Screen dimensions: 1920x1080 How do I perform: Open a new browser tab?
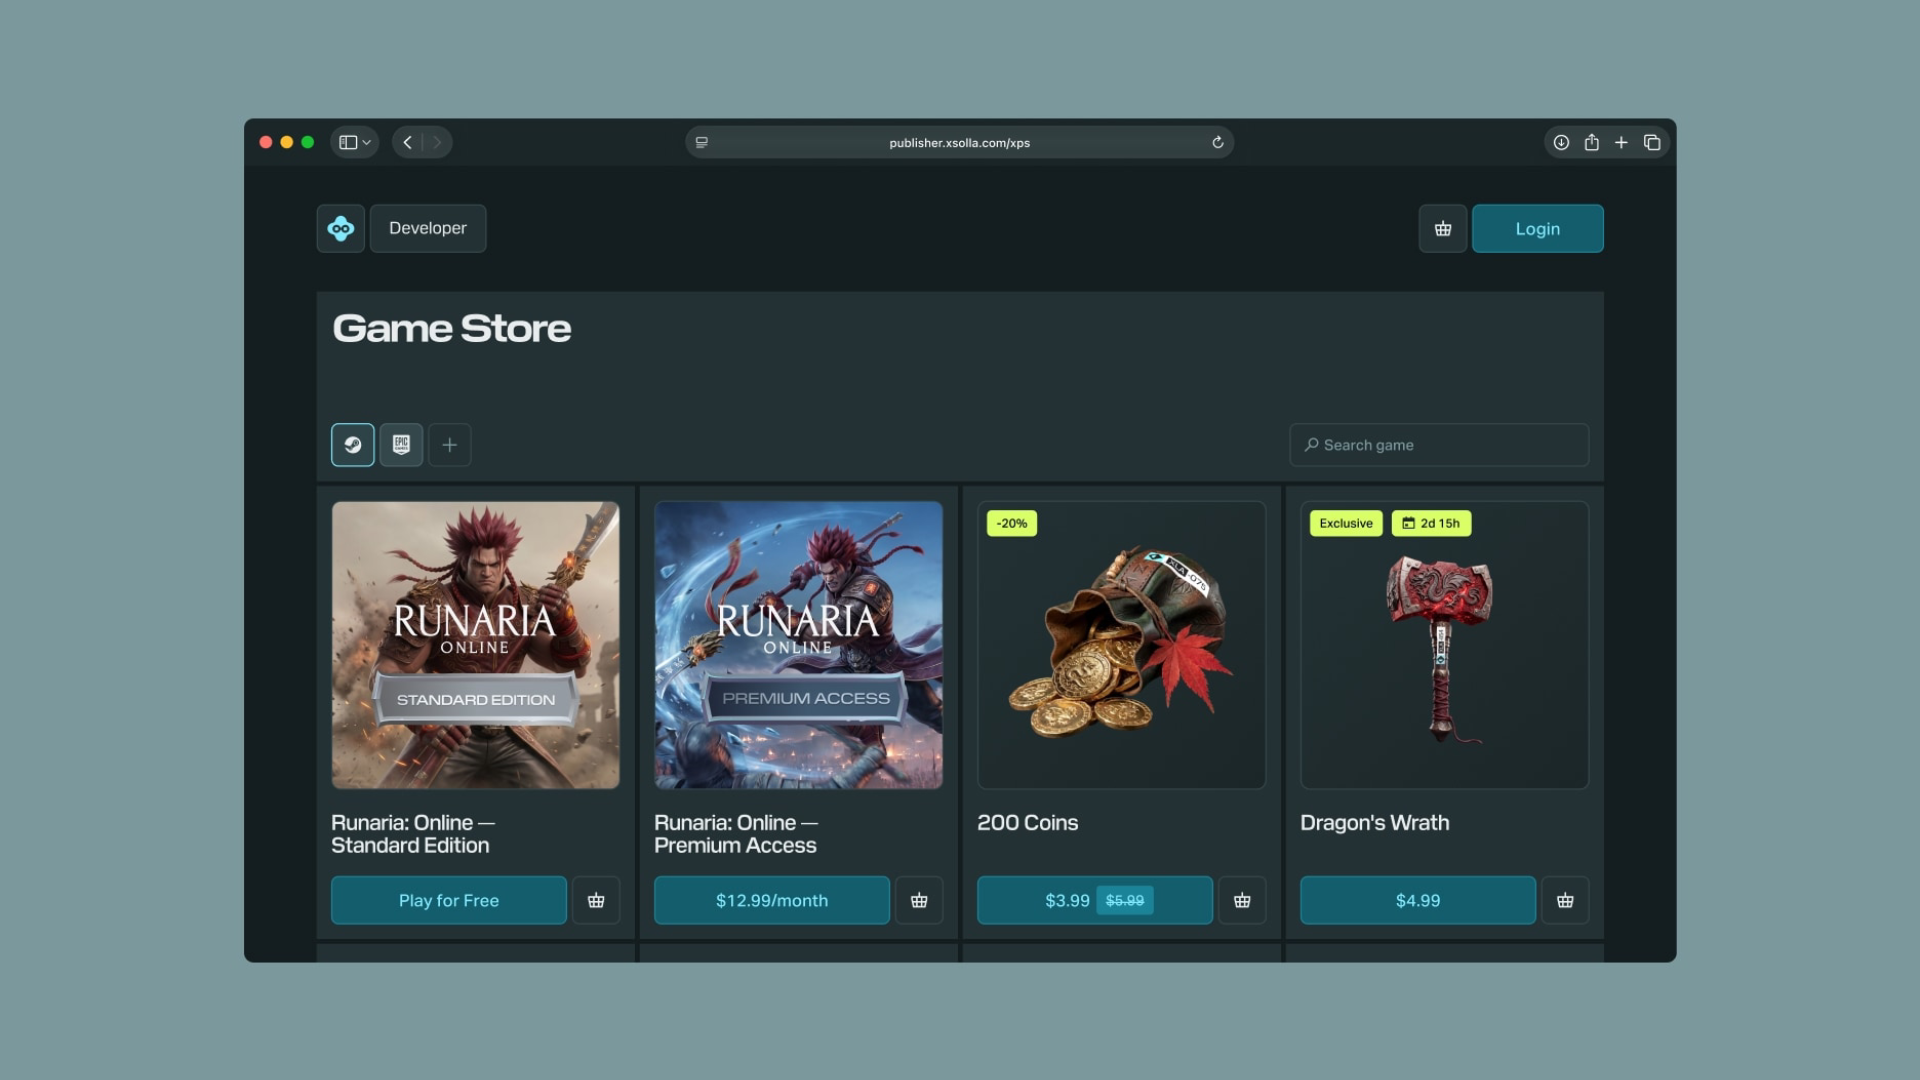1621,142
